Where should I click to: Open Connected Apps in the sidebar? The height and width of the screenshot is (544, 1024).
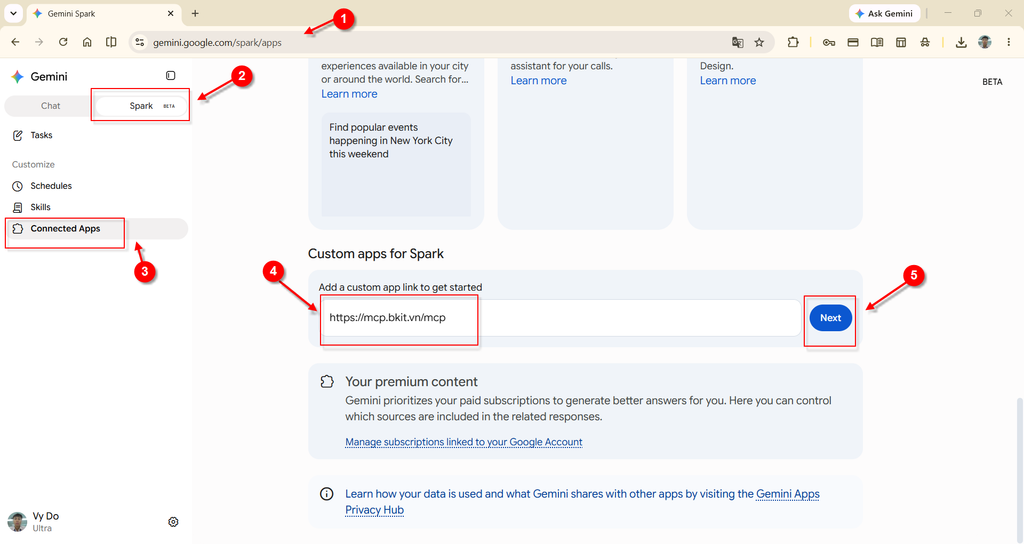tap(96, 229)
